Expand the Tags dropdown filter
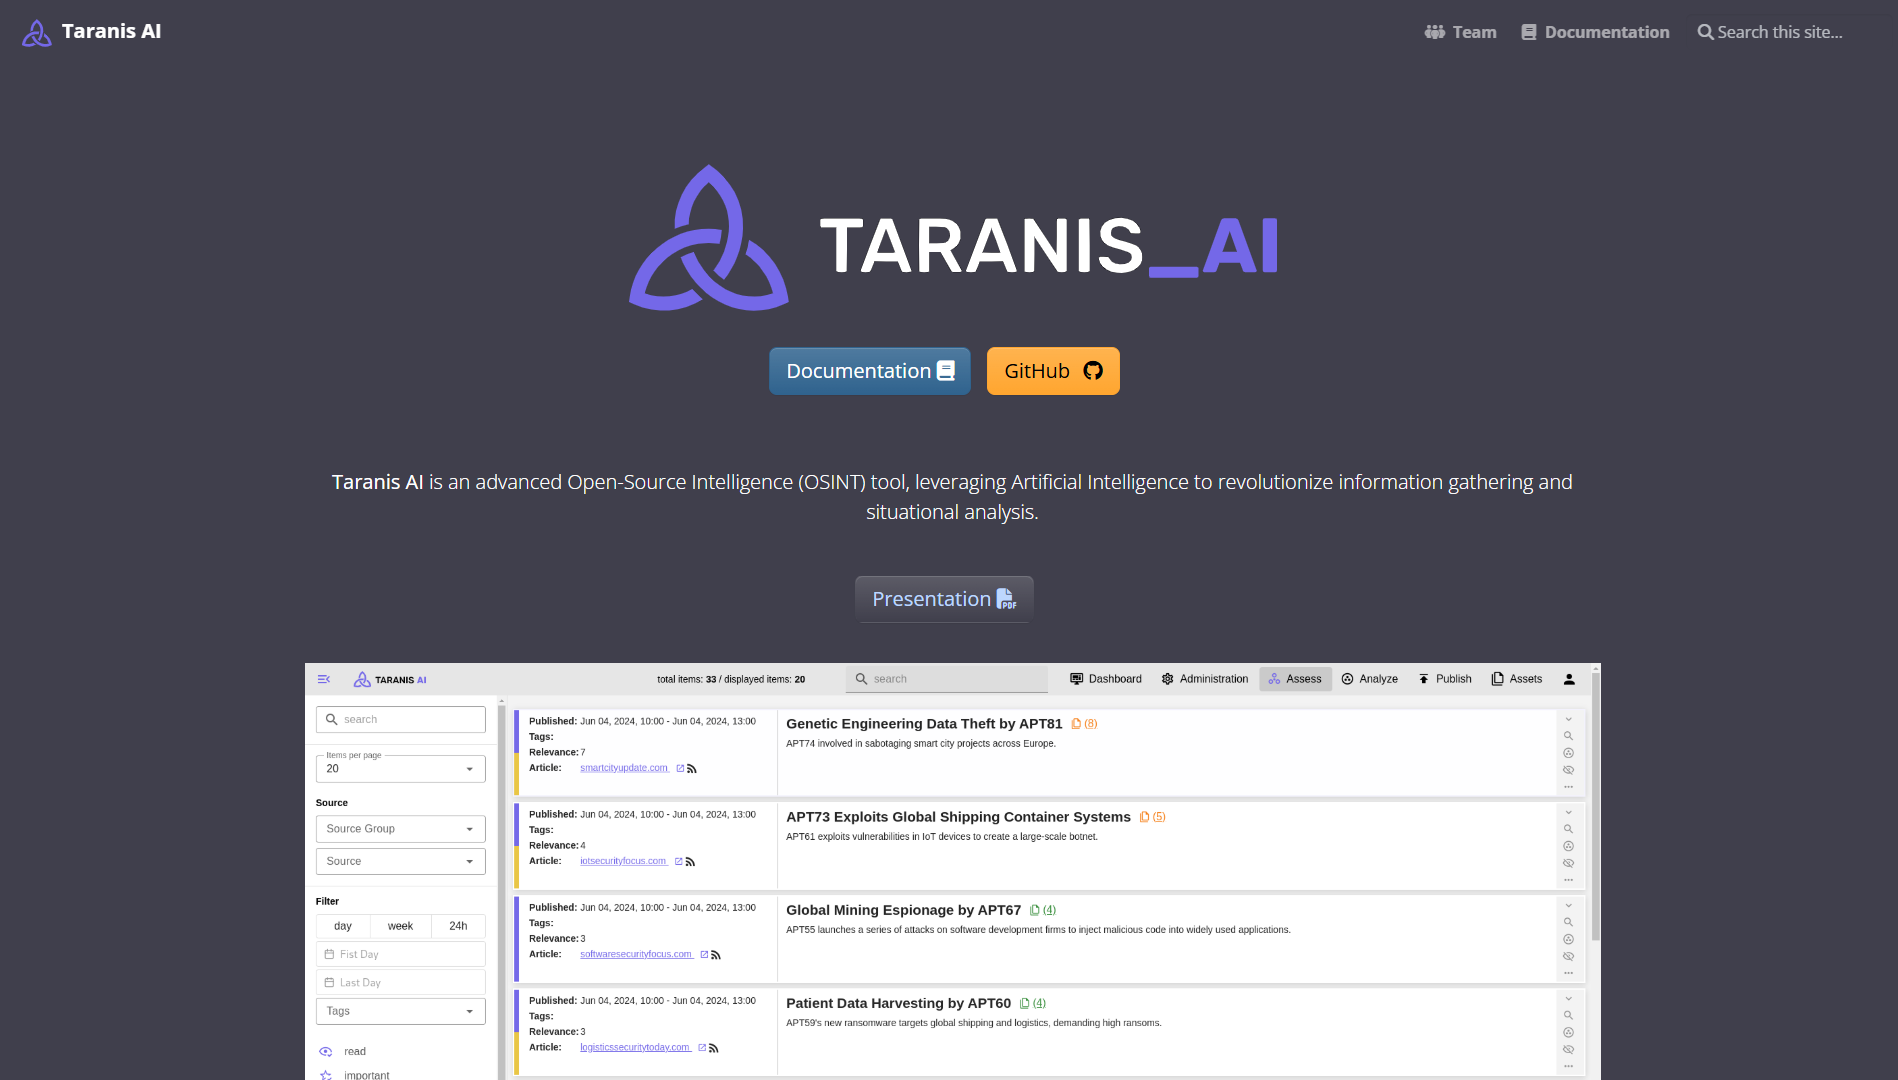The image size is (1898, 1080). pos(400,1011)
